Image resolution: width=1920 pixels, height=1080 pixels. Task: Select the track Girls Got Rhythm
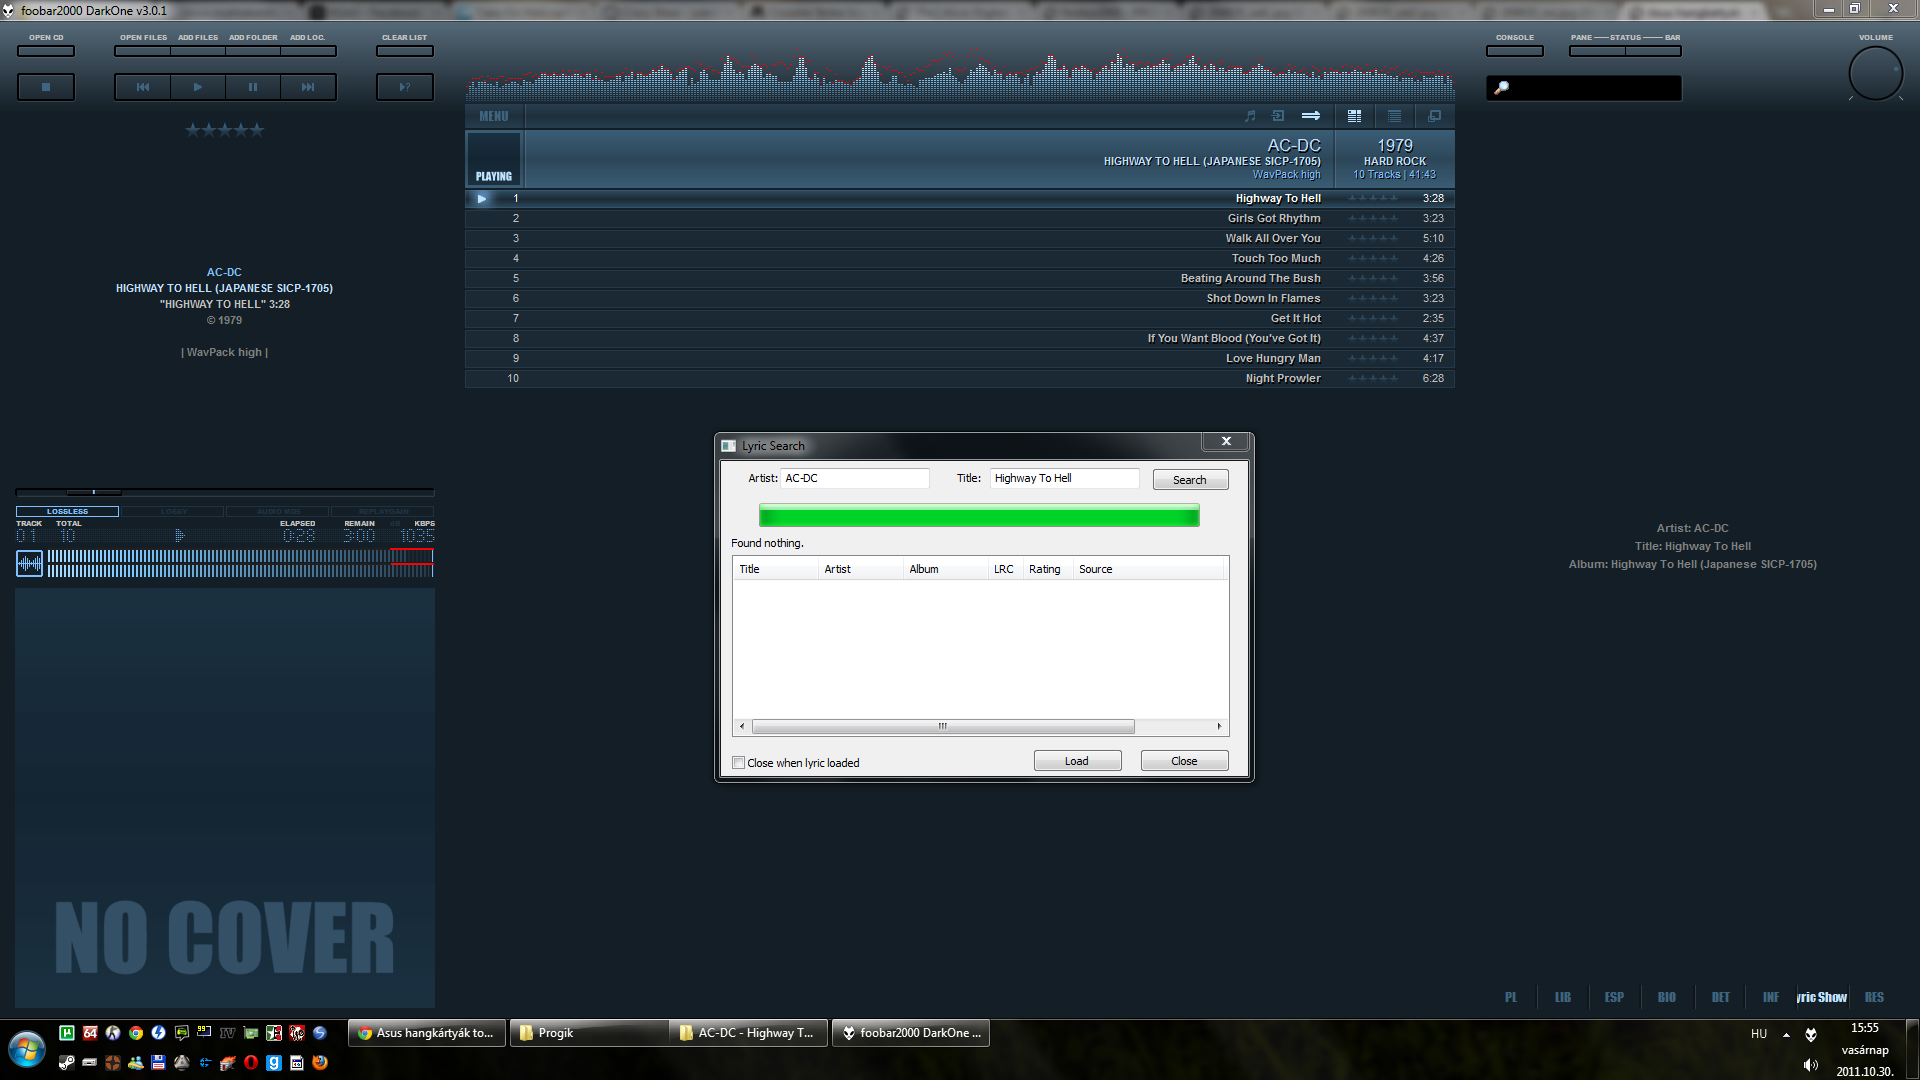coord(960,218)
